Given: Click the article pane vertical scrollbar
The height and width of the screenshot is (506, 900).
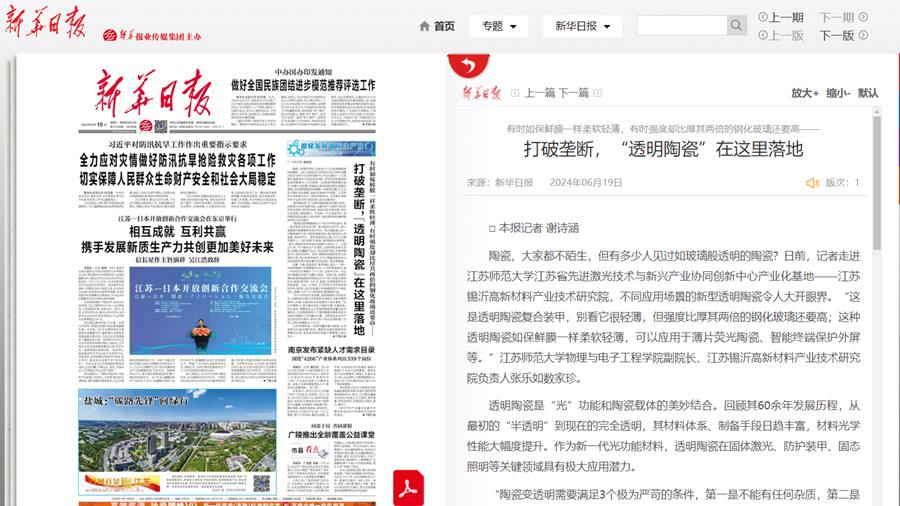Looking at the screenshot, I should tap(877, 180).
